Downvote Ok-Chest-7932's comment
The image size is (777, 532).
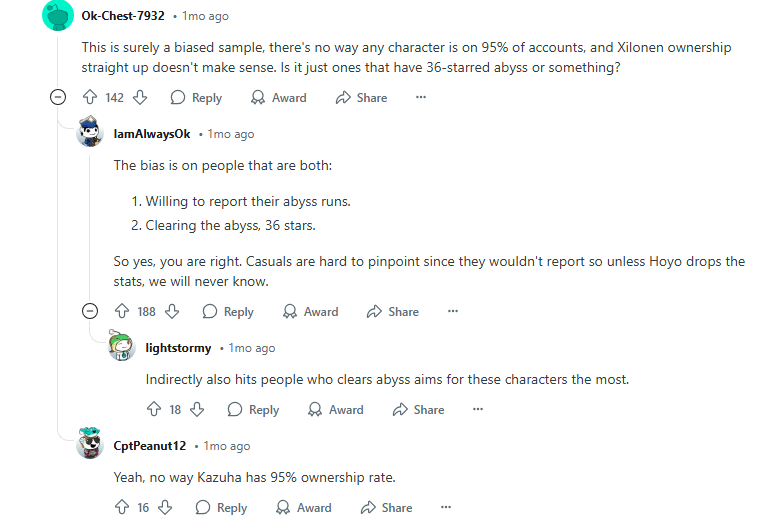(x=141, y=98)
